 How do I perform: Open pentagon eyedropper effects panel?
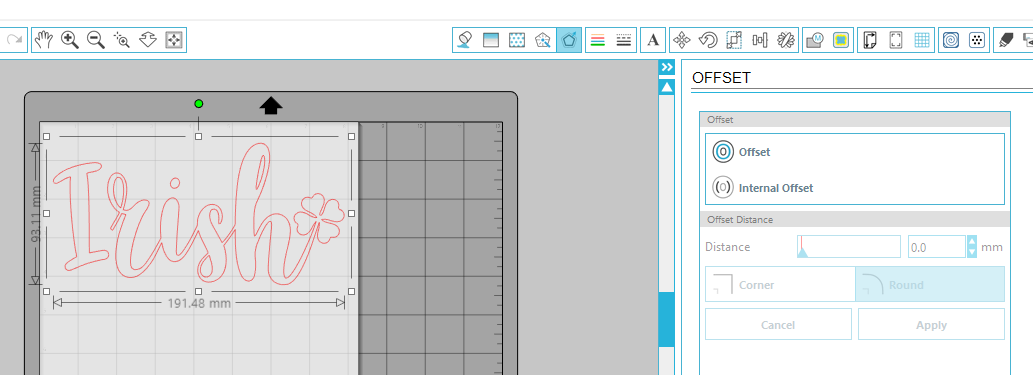(x=543, y=40)
